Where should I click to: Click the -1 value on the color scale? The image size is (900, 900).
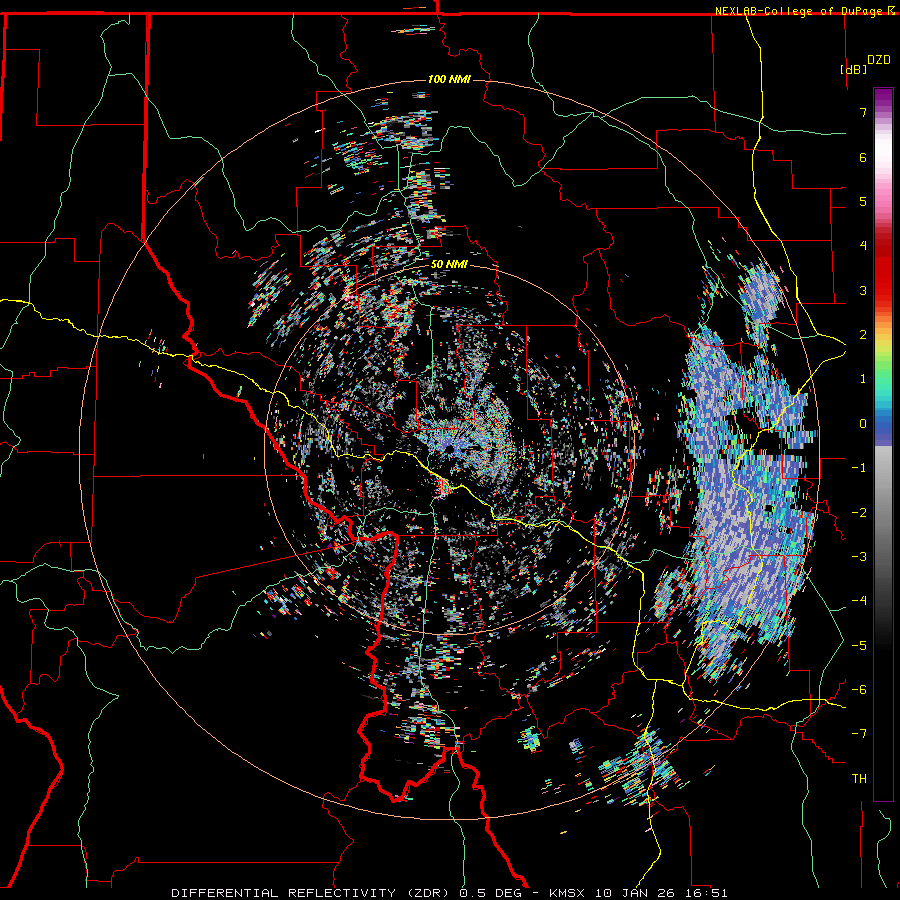click(x=859, y=468)
